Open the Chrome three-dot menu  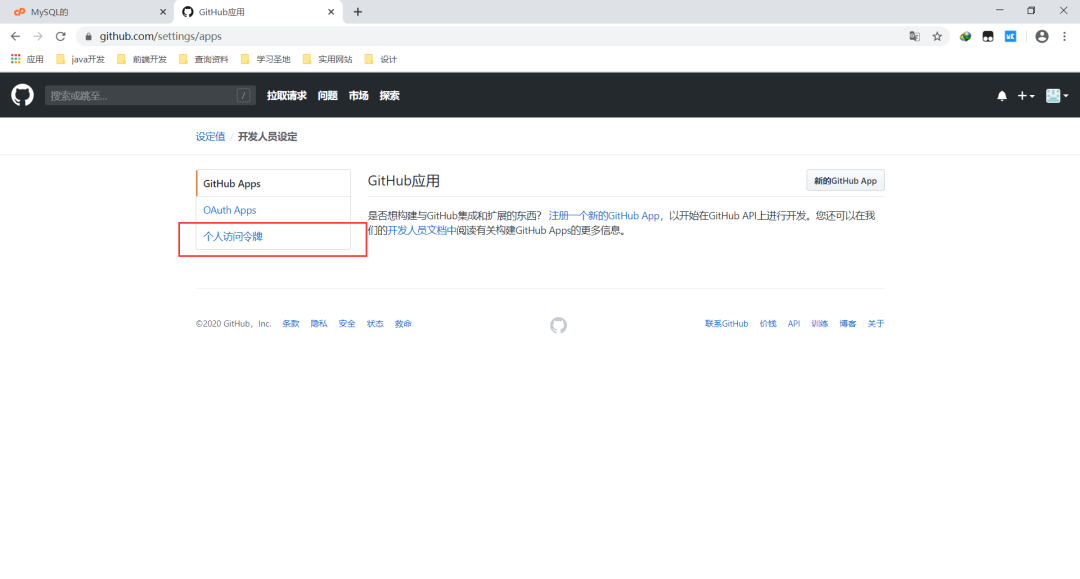pos(1064,36)
